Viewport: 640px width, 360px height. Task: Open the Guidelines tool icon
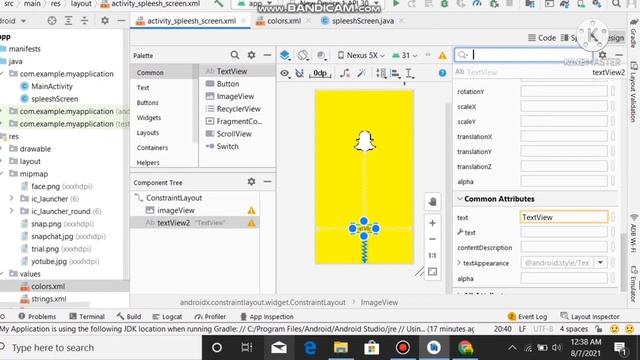click(x=409, y=73)
